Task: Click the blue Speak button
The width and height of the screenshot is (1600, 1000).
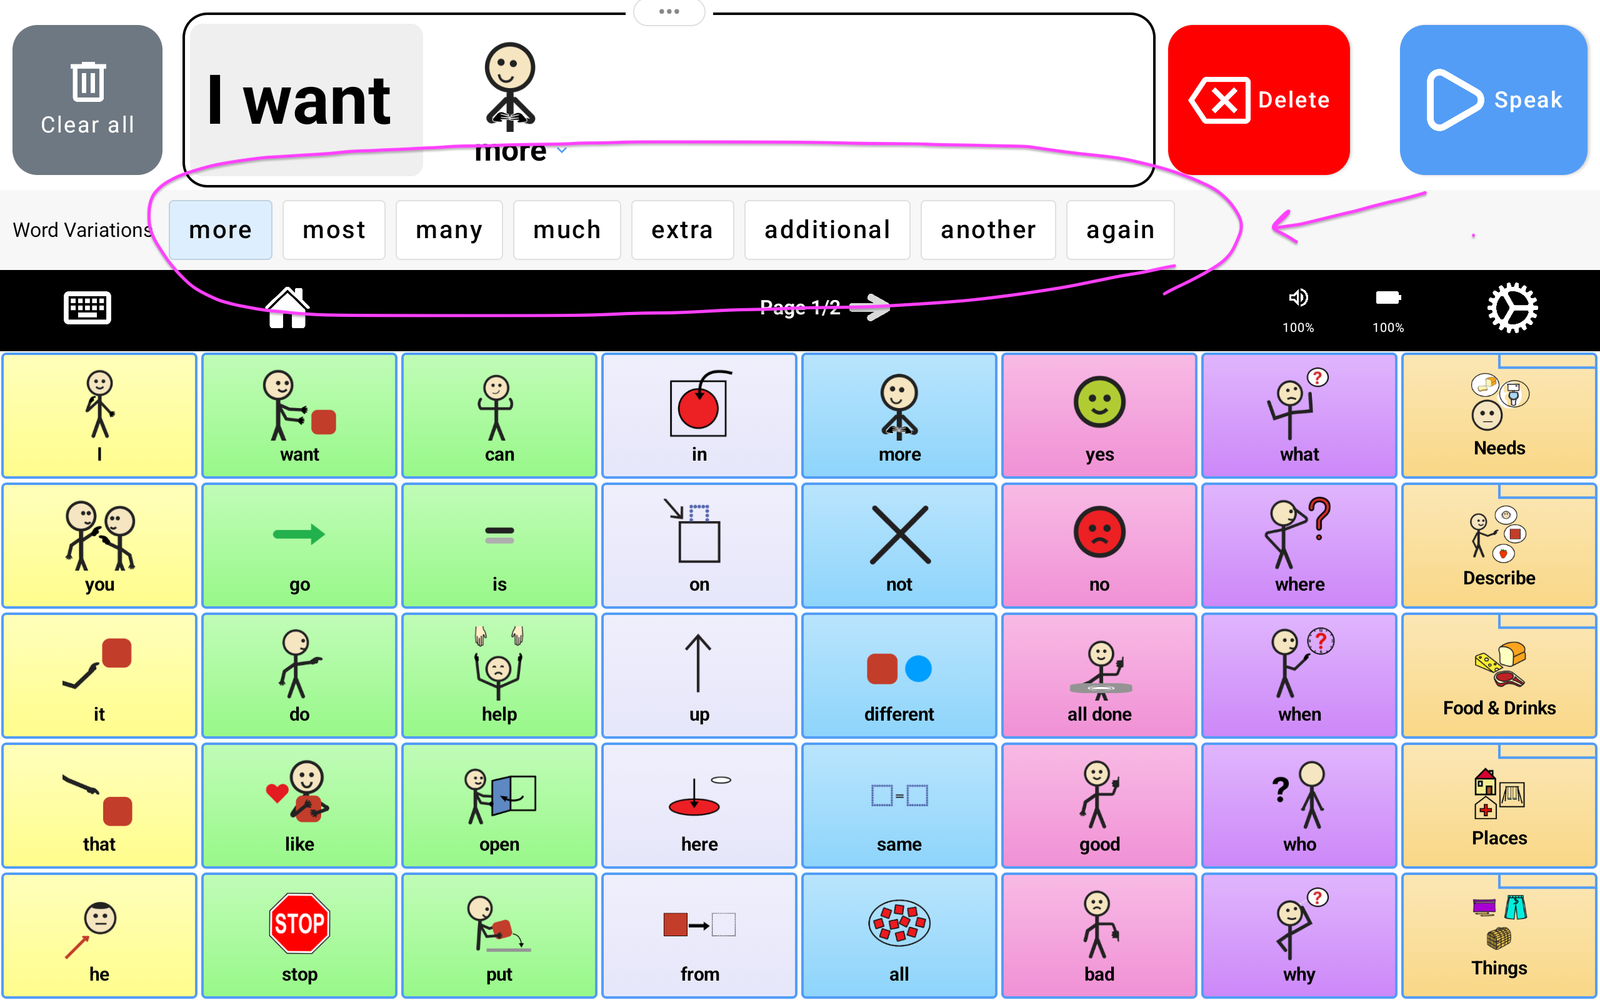Action: [x=1493, y=100]
